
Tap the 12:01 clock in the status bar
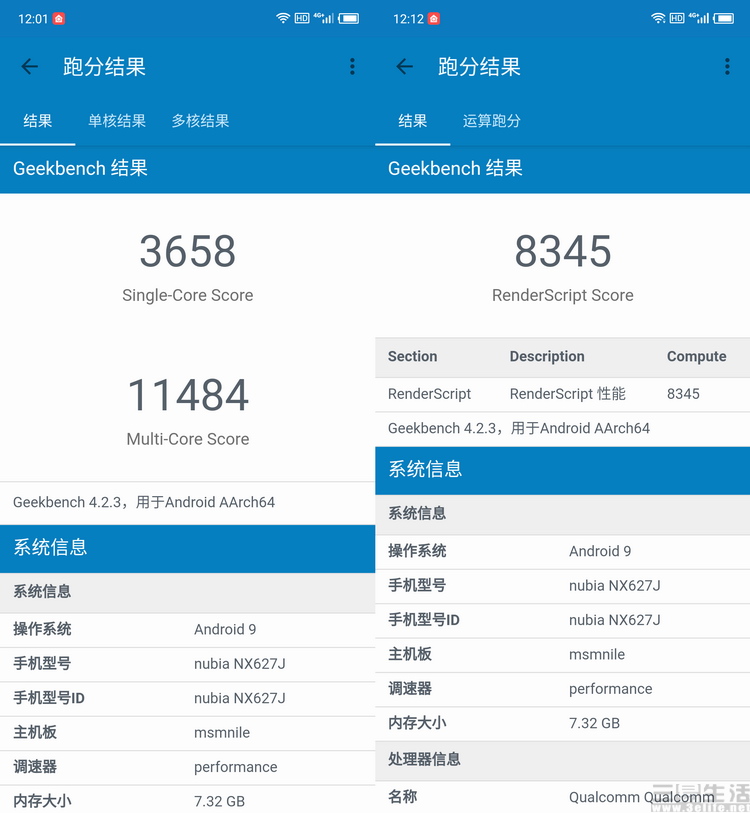pos(33,19)
